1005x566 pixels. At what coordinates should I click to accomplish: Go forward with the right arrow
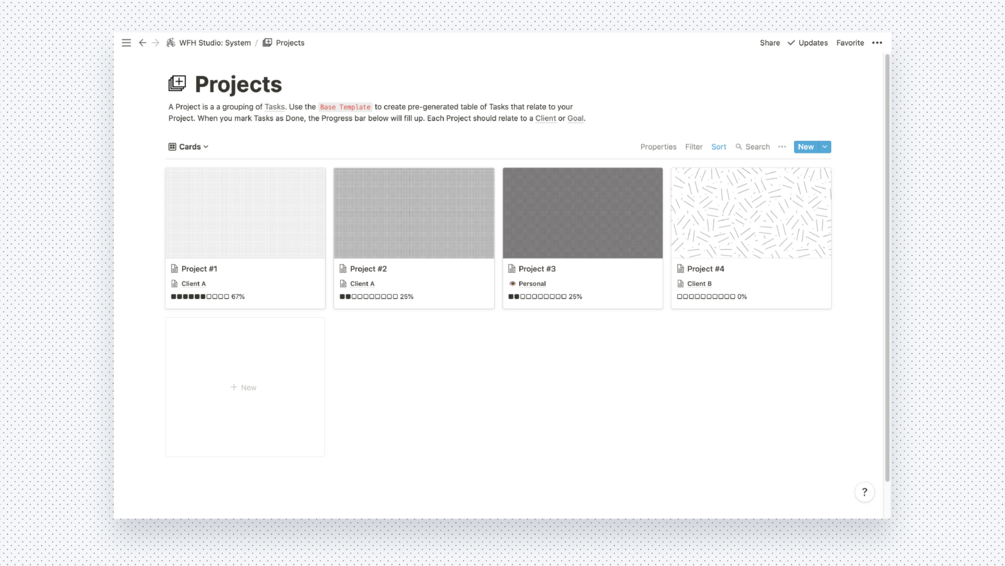tap(155, 43)
